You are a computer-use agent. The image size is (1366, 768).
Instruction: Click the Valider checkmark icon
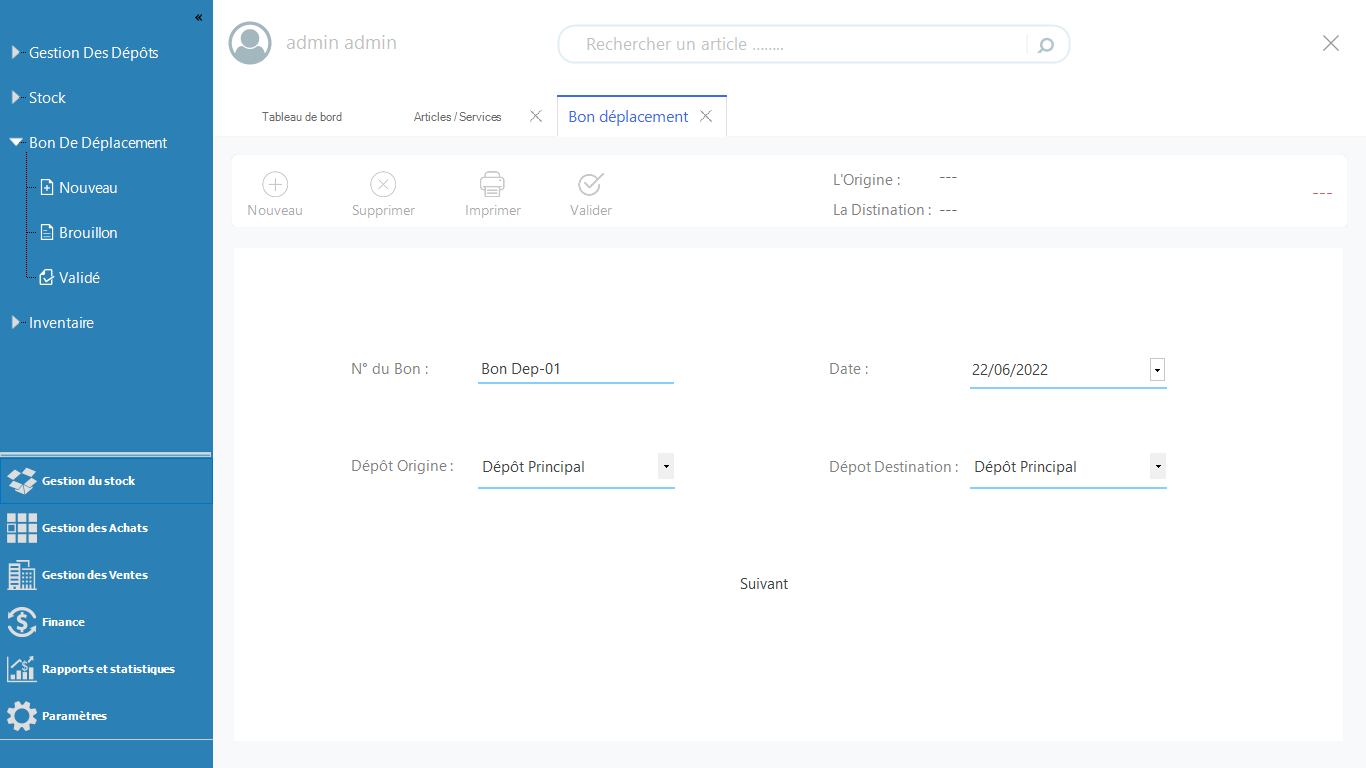click(x=591, y=184)
